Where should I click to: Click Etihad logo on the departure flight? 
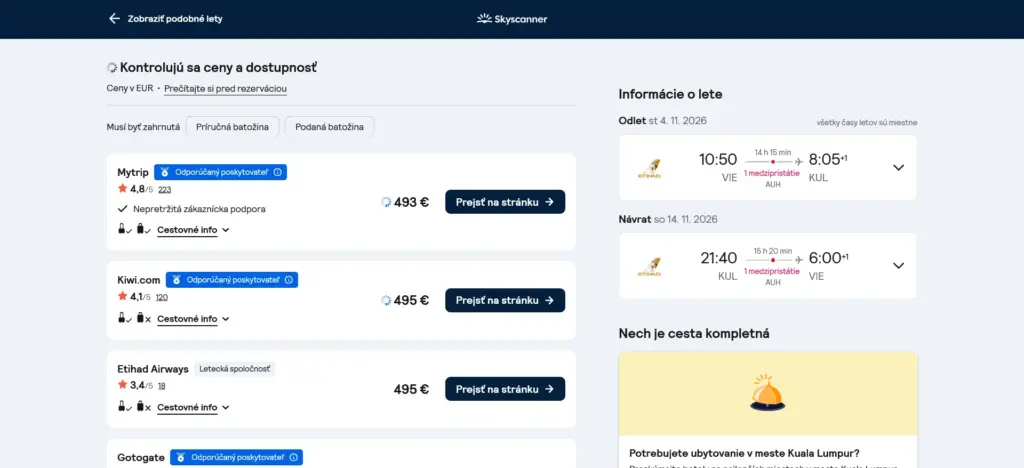click(x=649, y=168)
